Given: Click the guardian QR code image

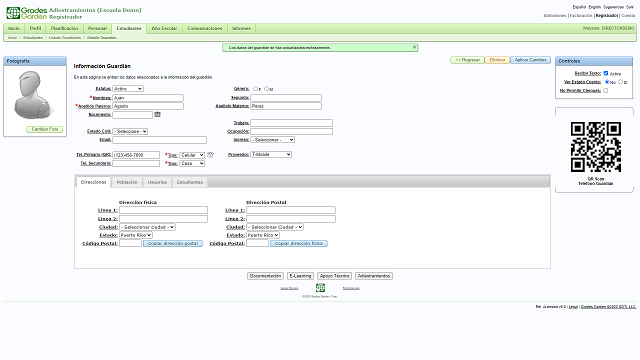Looking at the screenshot, I should 596,147.
